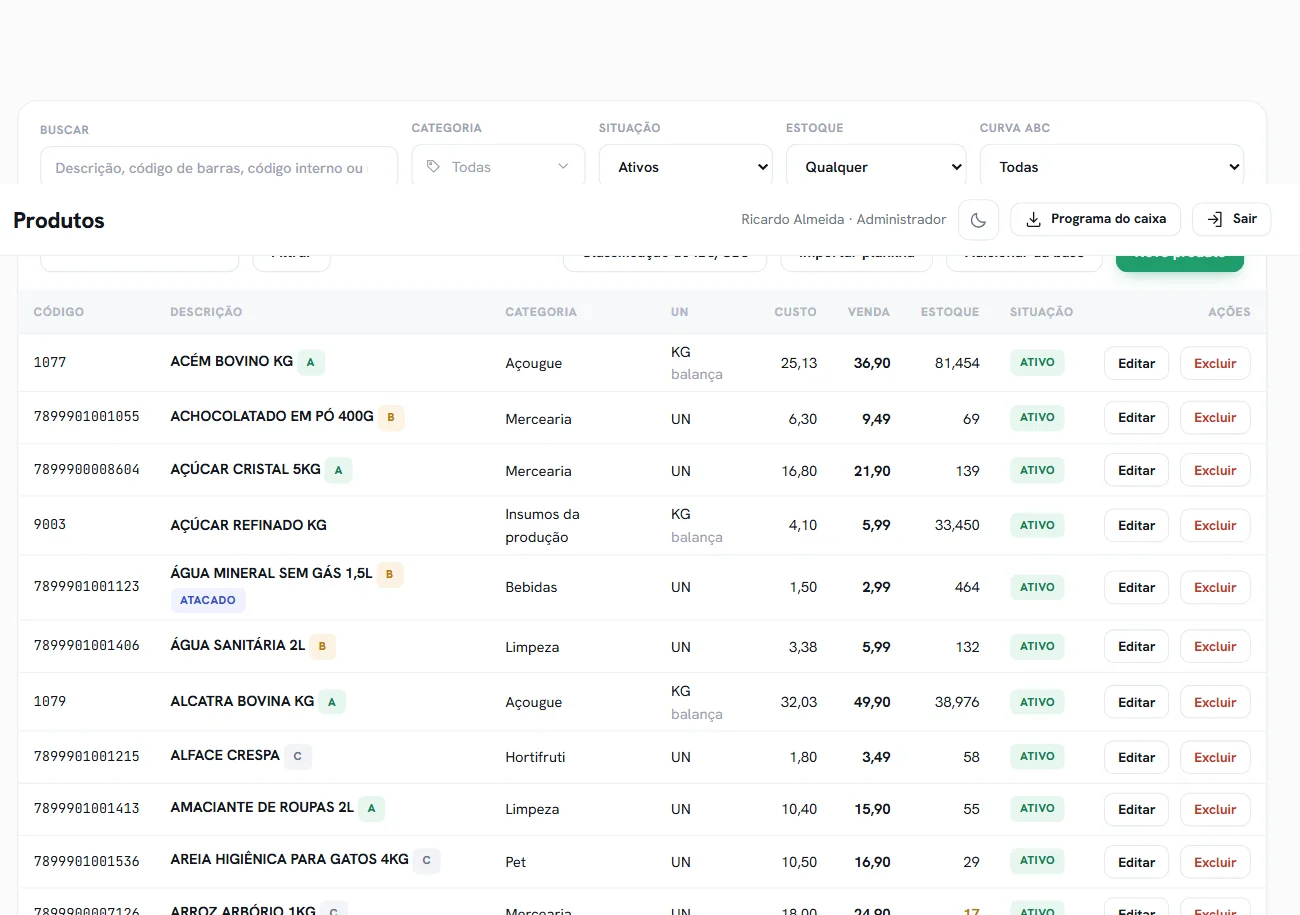This screenshot has width=1300, height=915.
Task: Toggle dark mode with the moon icon
Action: (978, 220)
